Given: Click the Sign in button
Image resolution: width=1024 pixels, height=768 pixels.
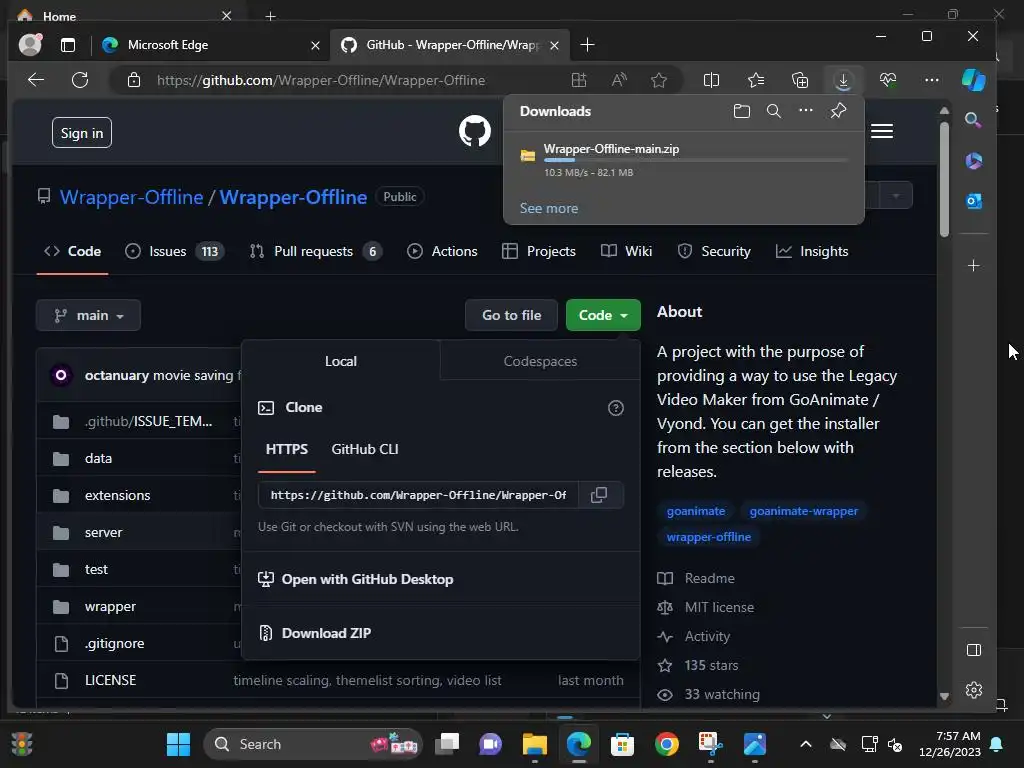Looking at the screenshot, I should (x=82, y=133).
